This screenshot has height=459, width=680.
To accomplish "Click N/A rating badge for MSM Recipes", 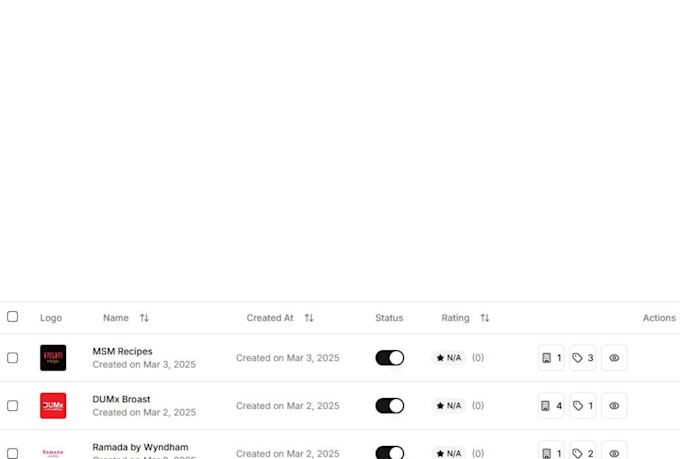I will click(449, 358).
